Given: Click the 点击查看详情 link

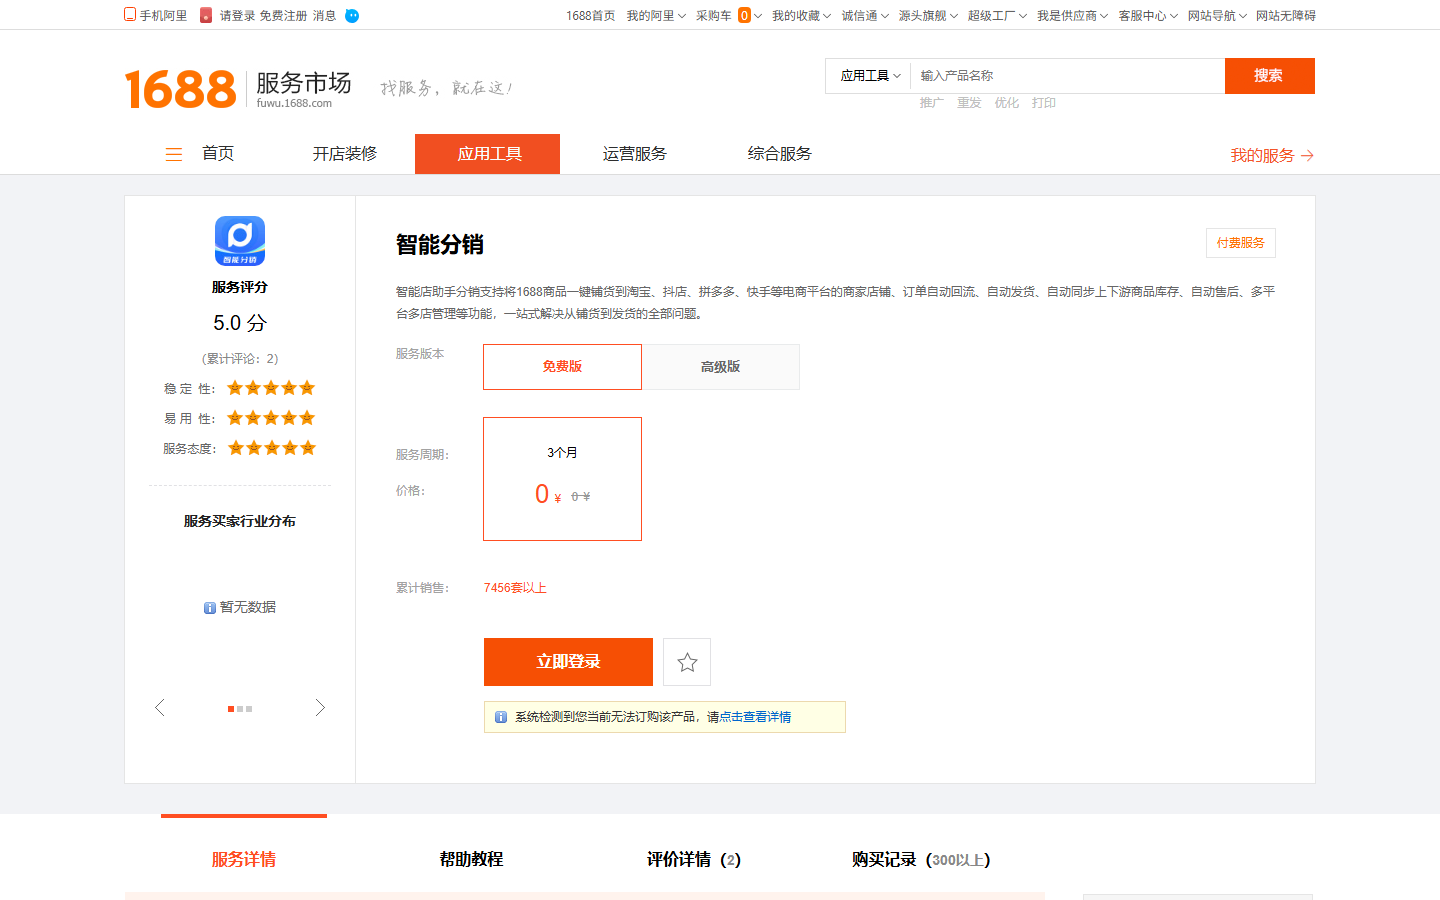Looking at the screenshot, I should [755, 717].
